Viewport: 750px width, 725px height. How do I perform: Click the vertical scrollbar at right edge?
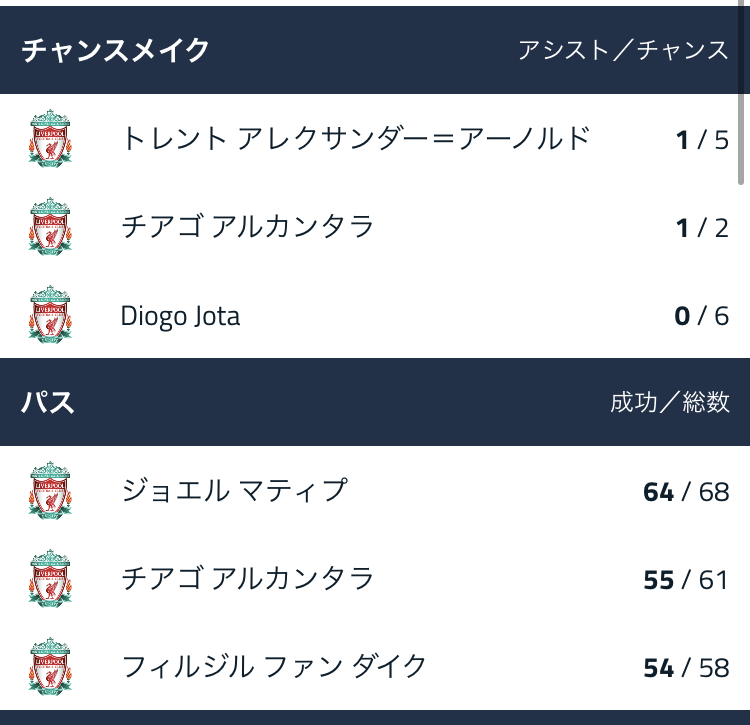click(x=742, y=140)
